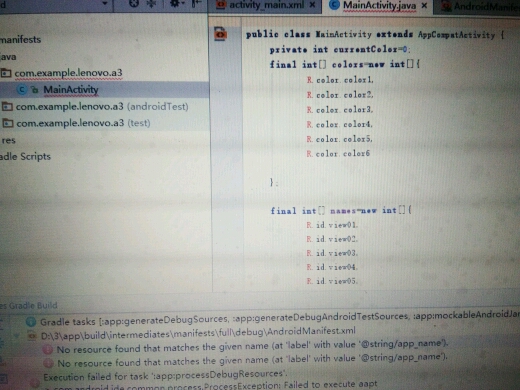This screenshot has height=390, width=520.
Task: Click the related XML file gutter icon
Action: [220, 34]
